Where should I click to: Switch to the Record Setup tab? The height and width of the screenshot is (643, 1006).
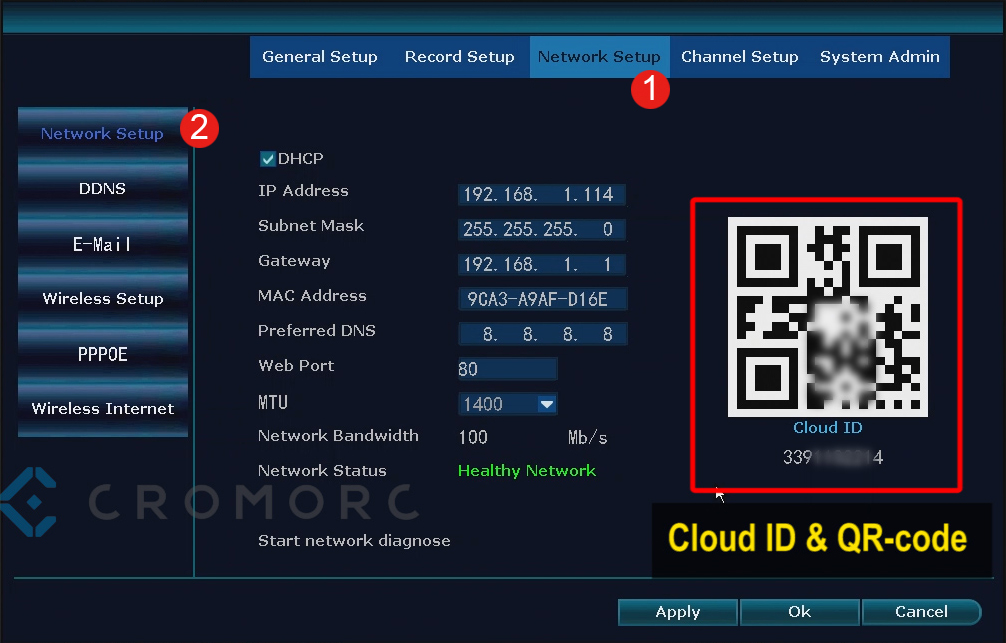pos(459,57)
